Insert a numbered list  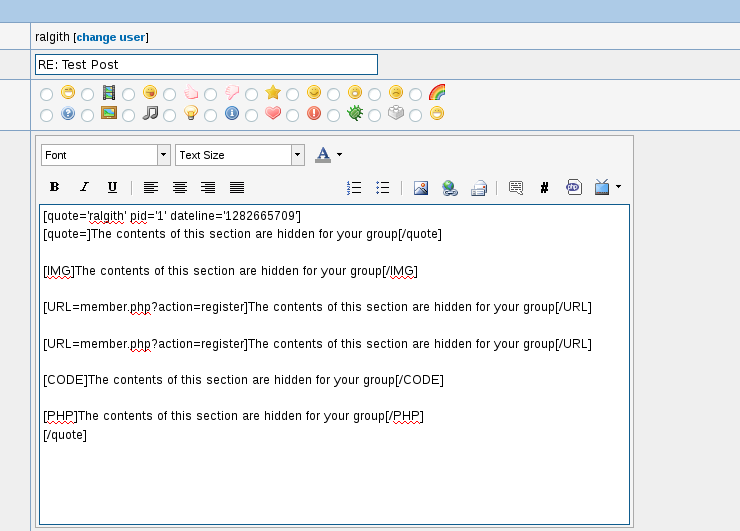tap(353, 187)
